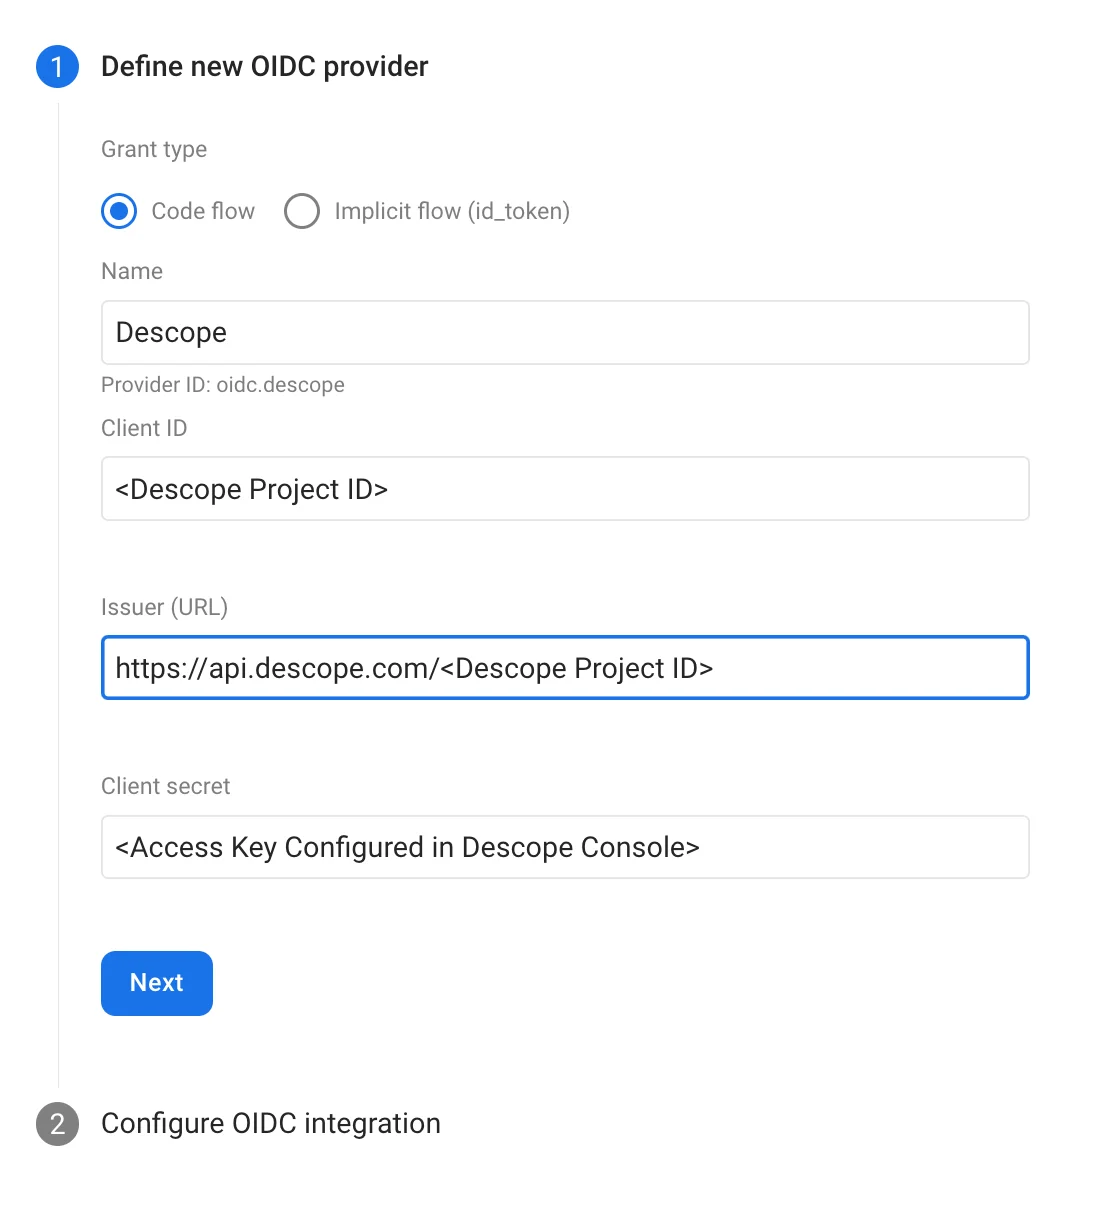Viewport: 1120px width, 1216px height.
Task: Click the Name input containing Descope
Action: 565,332
